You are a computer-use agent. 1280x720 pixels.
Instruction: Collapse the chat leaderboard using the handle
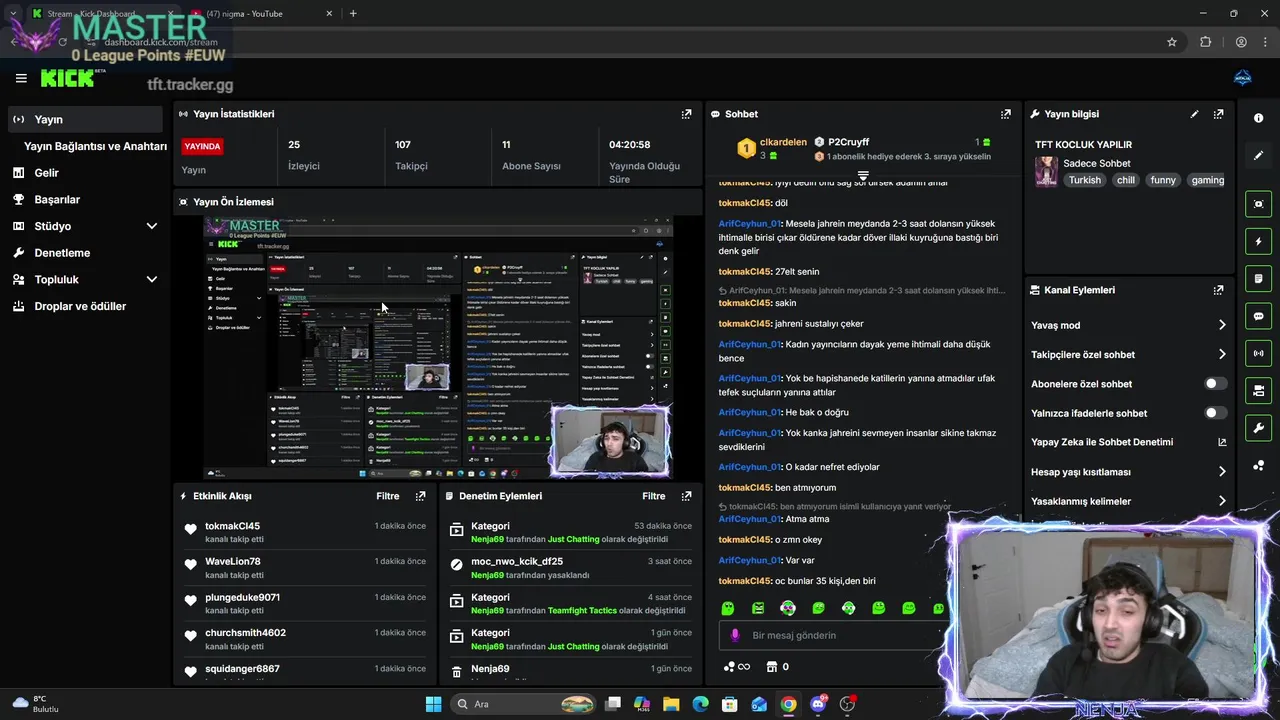[863, 175]
